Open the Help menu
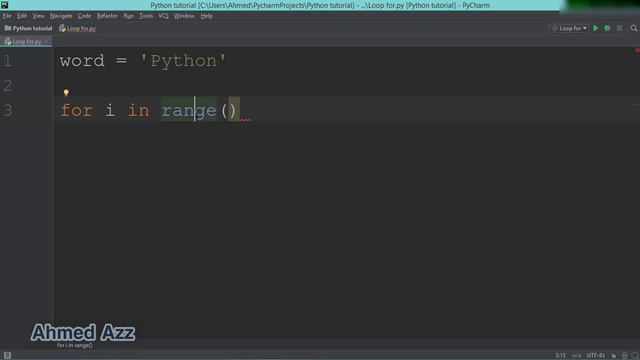Image resolution: width=640 pixels, height=360 pixels. click(207, 16)
